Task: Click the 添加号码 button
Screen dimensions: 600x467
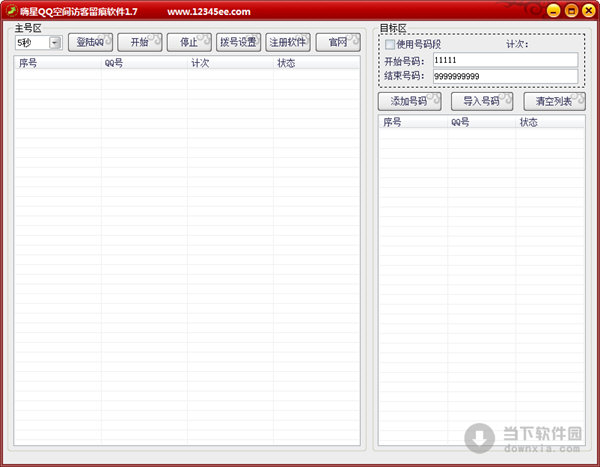Action: tap(409, 101)
